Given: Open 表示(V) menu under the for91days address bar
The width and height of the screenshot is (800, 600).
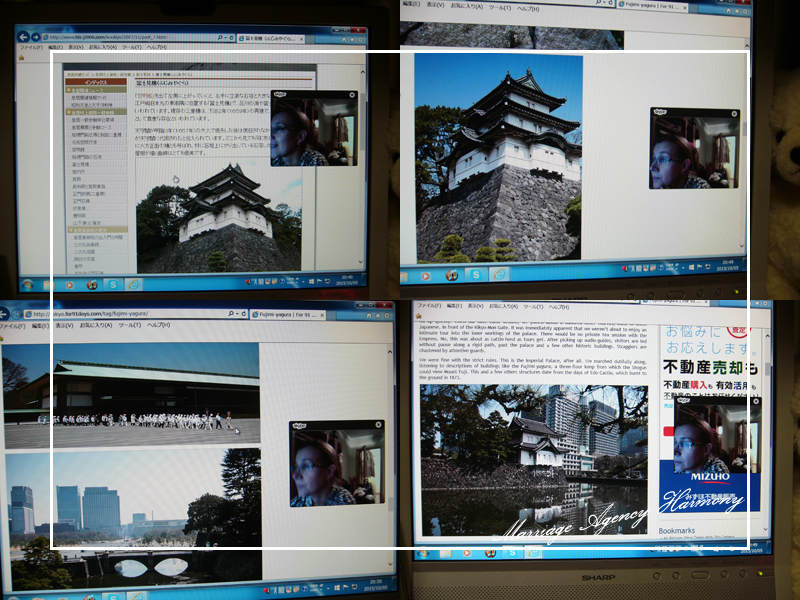Looking at the screenshot, I should pyautogui.click(x=64, y=325).
